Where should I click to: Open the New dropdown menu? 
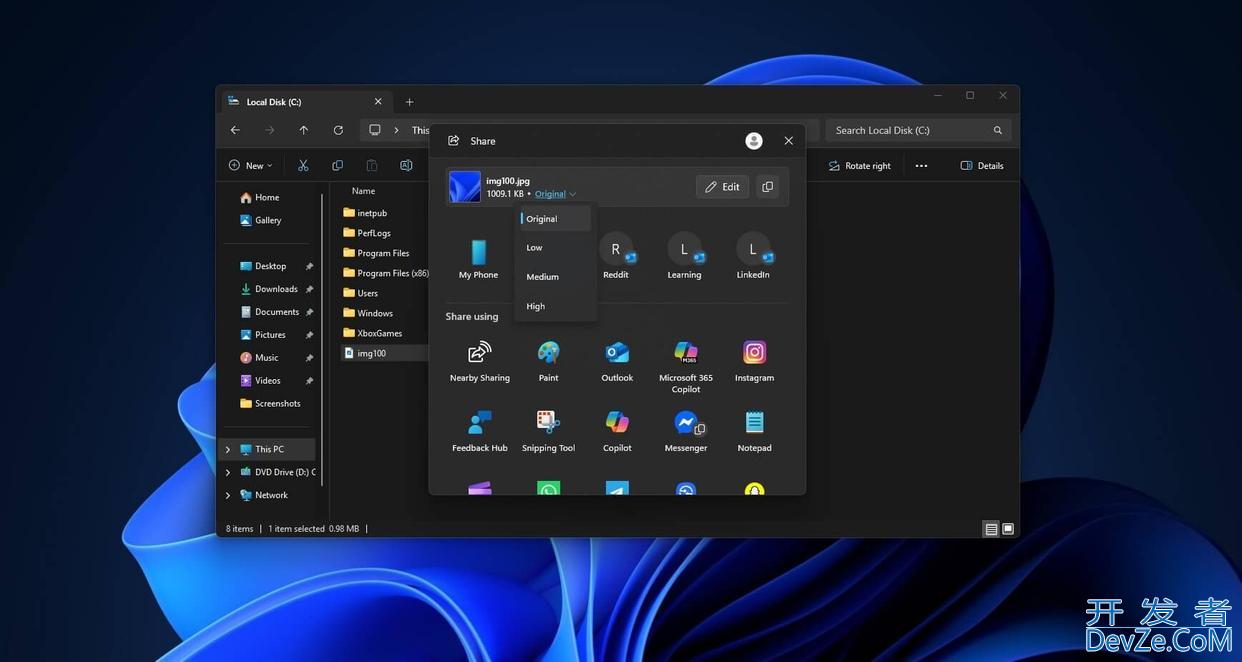coord(250,166)
